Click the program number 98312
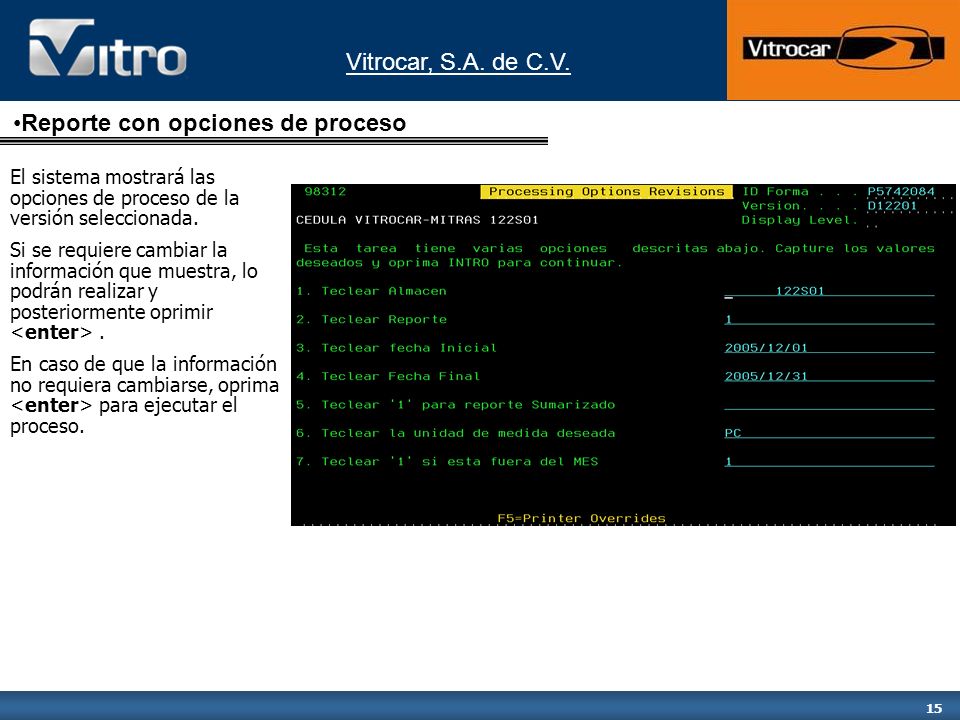The width and height of the screenshot is (960, 720). tap(325, 192)
